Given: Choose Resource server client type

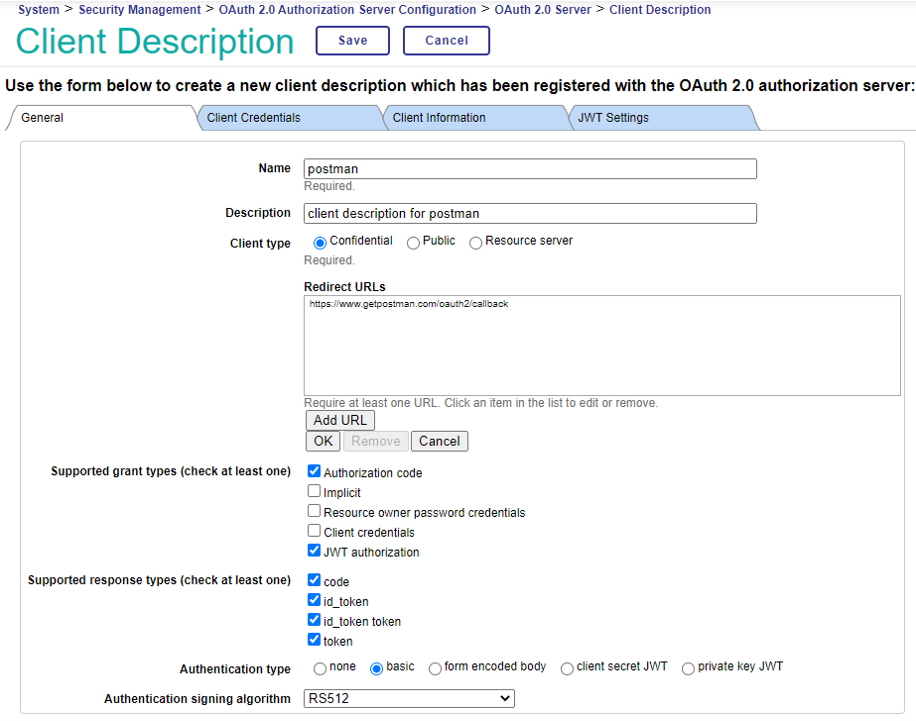Looking at the screenshot, I should [x=476, y=242].
